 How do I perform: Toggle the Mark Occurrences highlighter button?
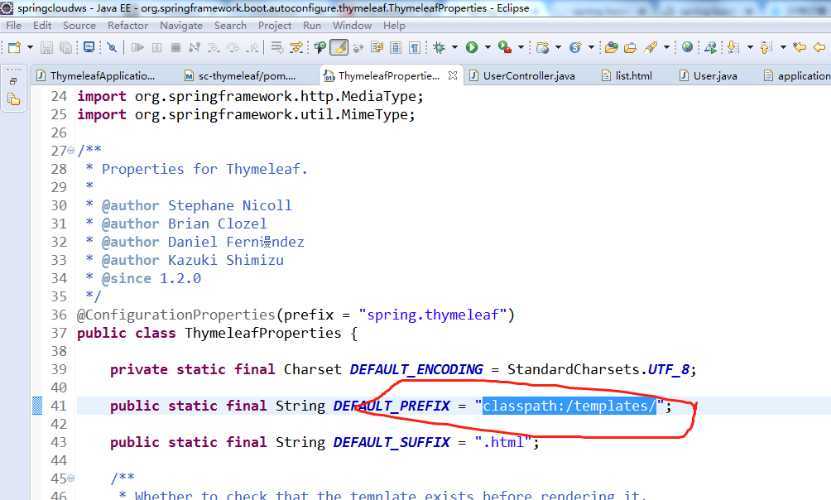339,48
